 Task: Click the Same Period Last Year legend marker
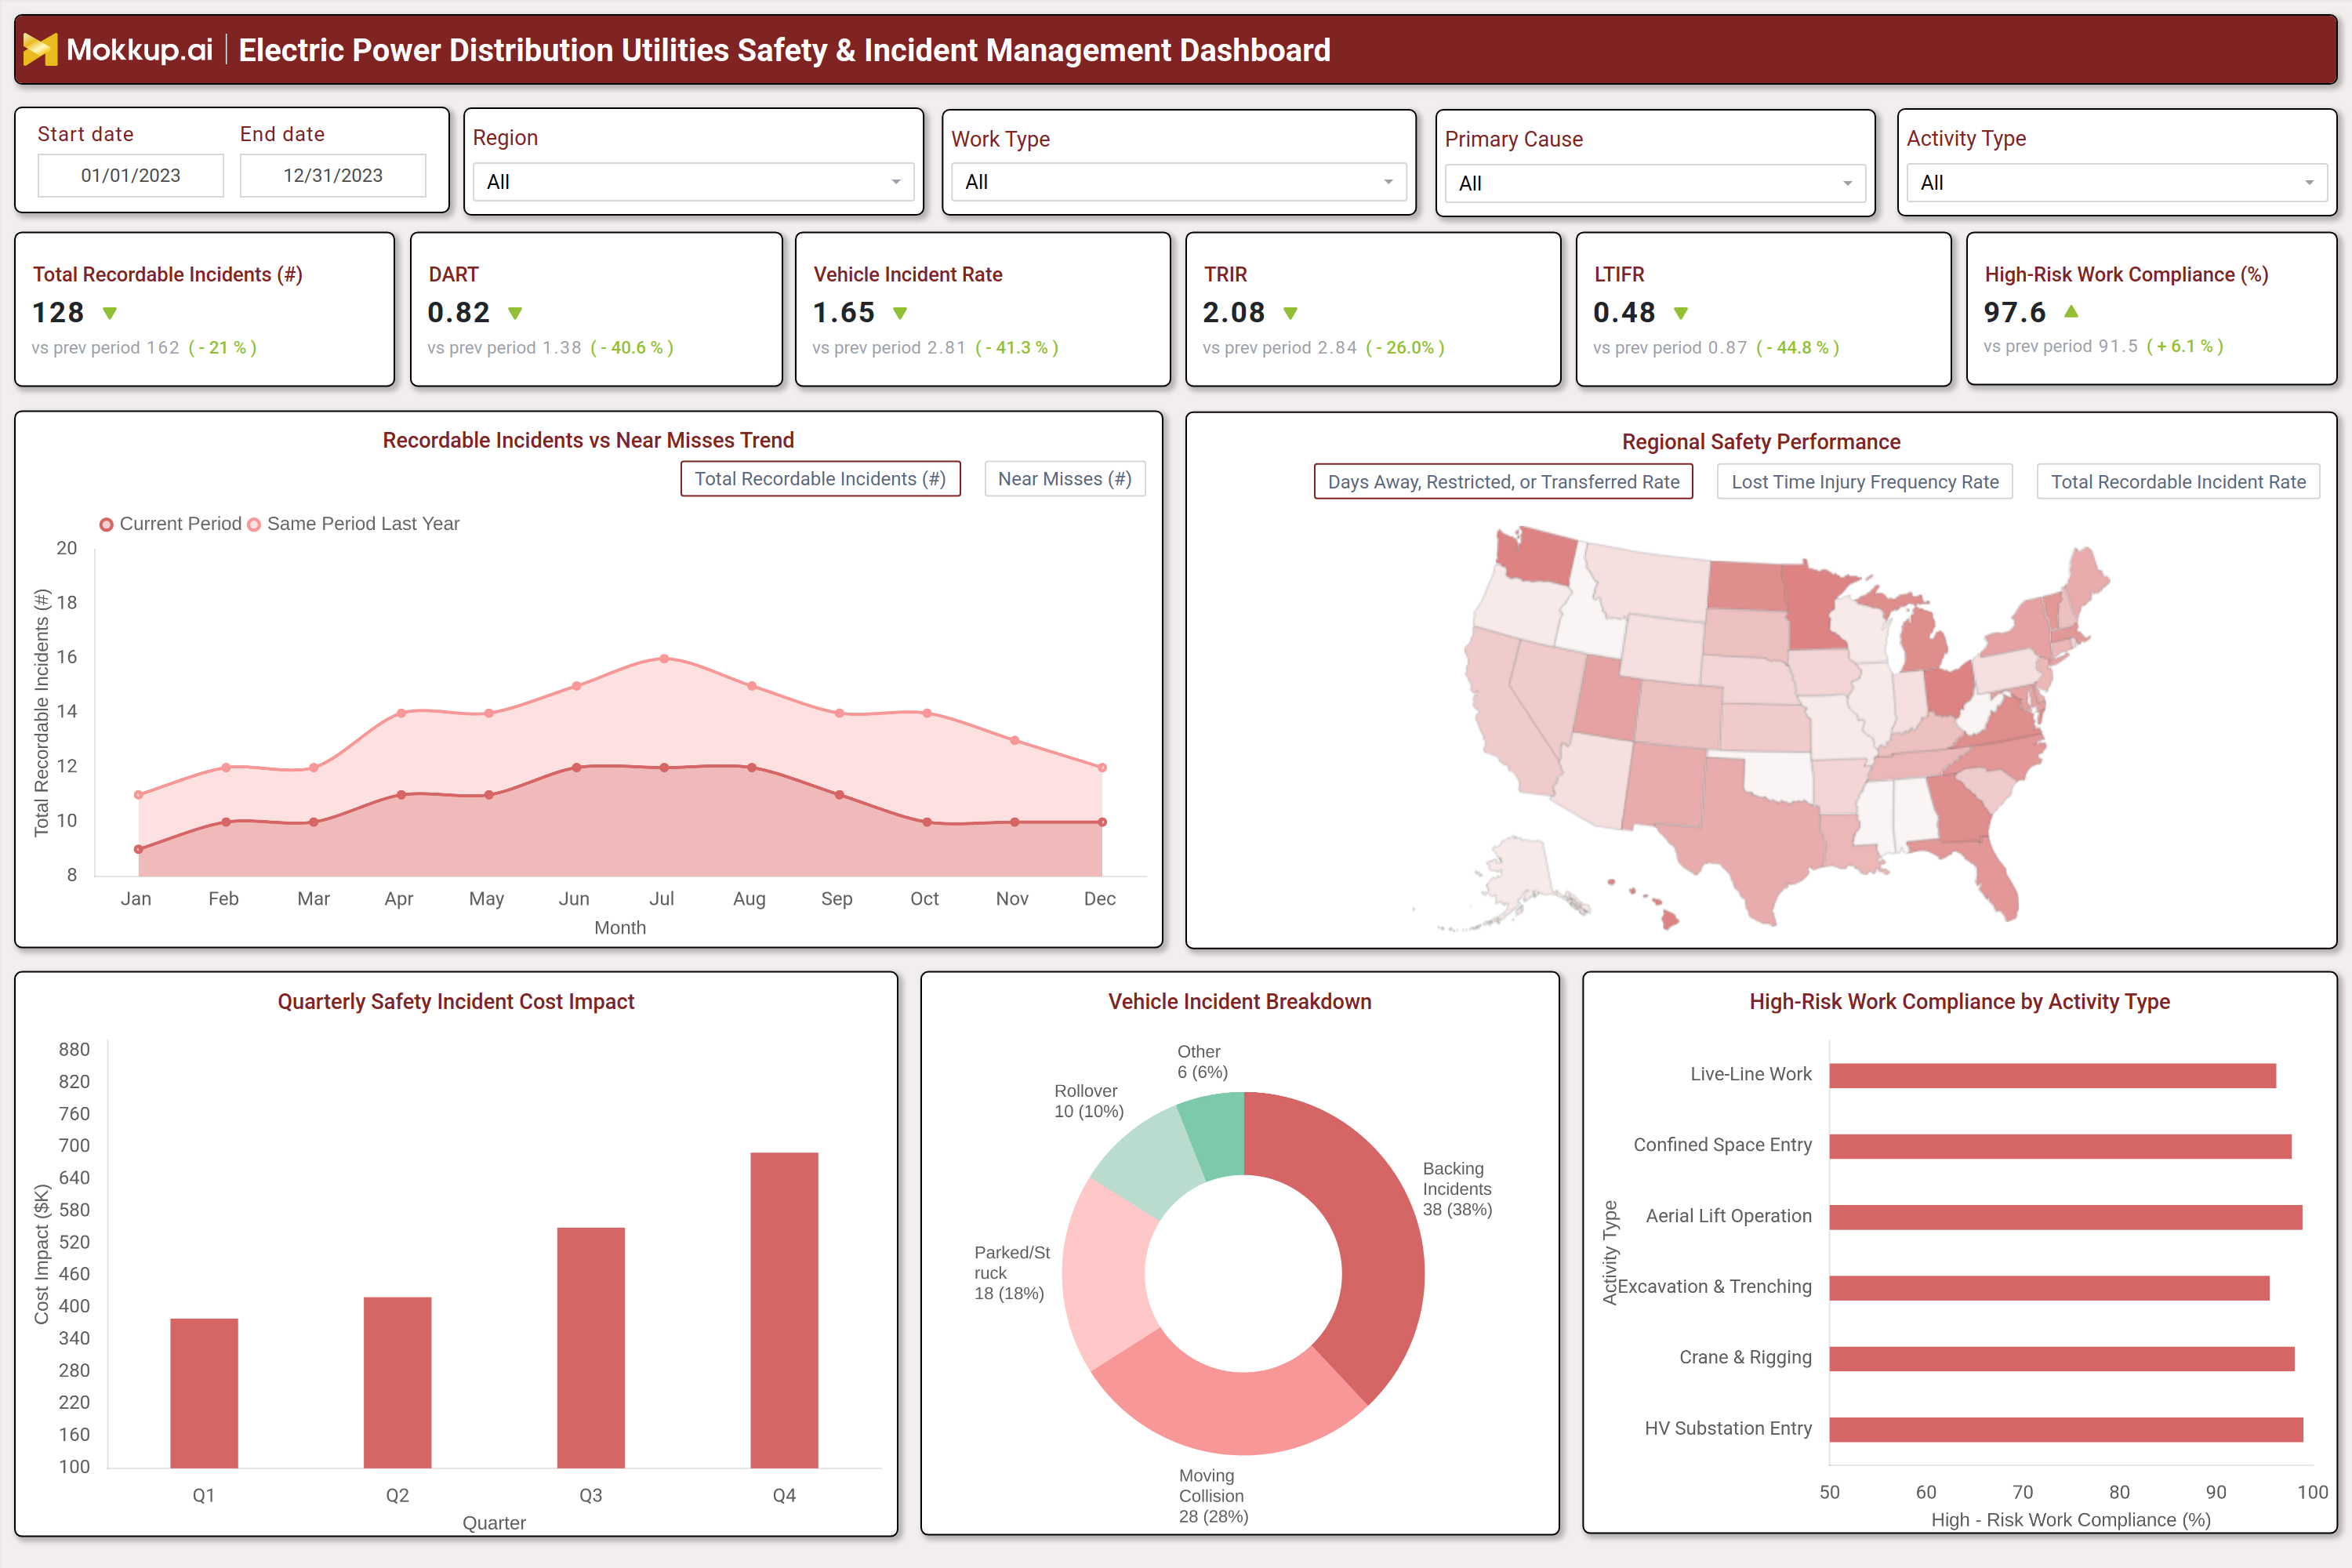(x=254, y=524)
